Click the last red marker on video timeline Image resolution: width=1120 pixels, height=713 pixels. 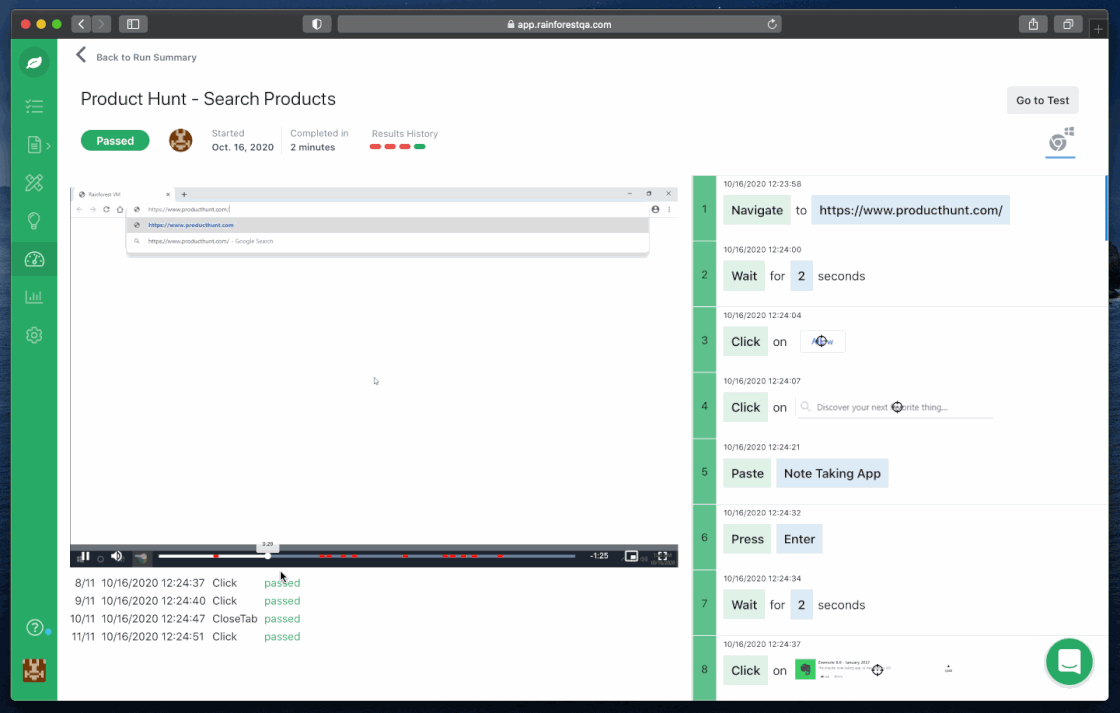pos(499,556)
